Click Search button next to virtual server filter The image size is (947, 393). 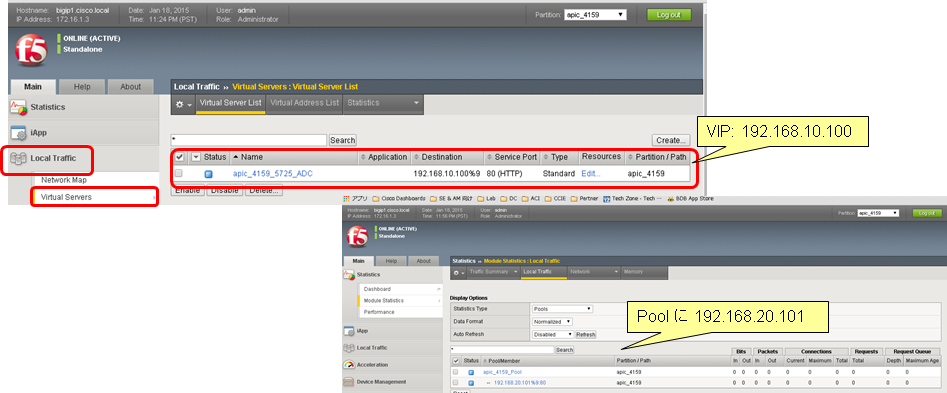point(342,140)
